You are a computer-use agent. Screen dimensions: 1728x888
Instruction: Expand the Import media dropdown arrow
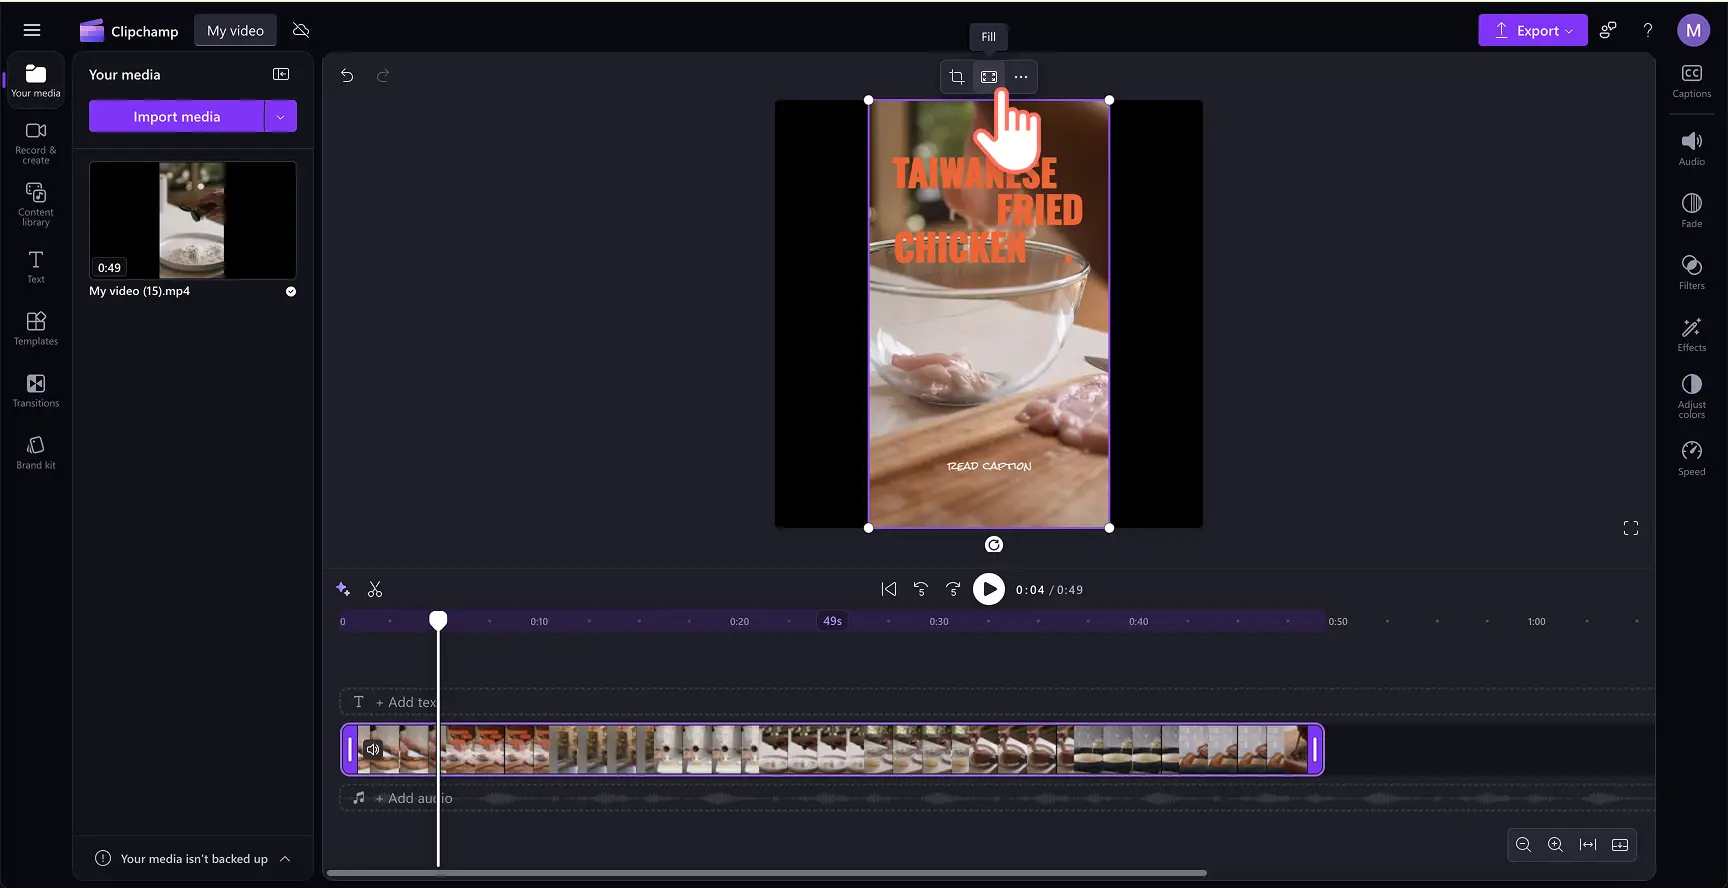pyautogui.click(x=281, y=117)
